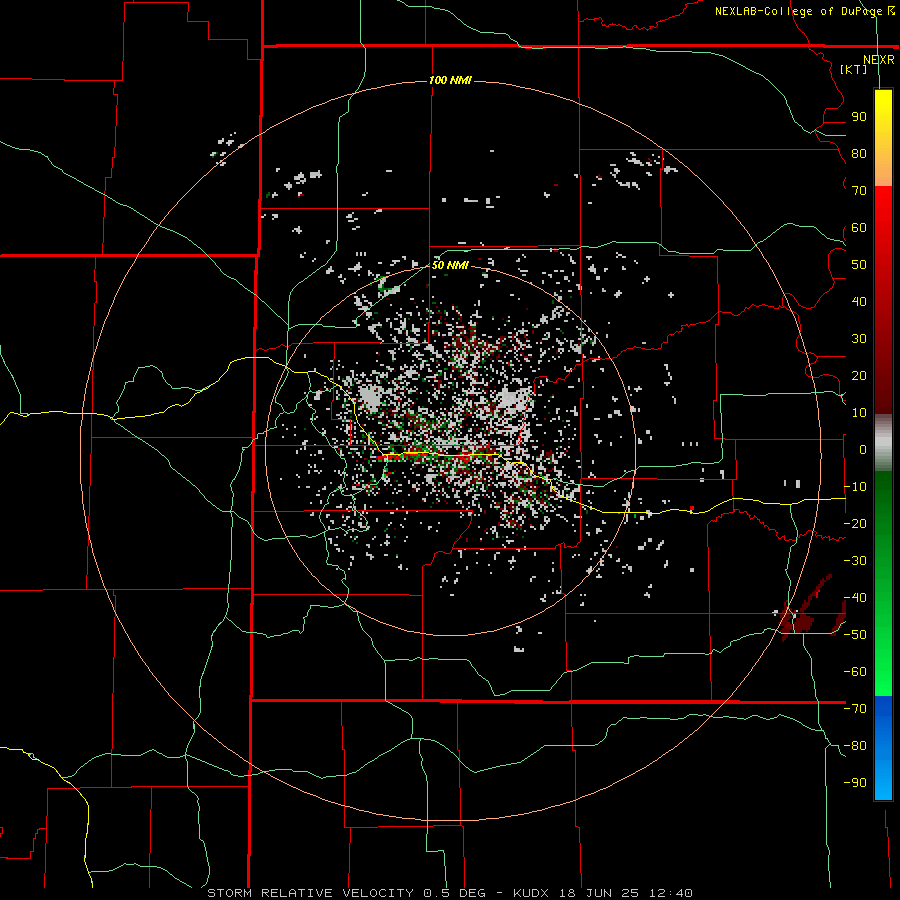Viewport: 900px width, 900px height.
Task: Click the "KUDX" radar site identifier
Action: [531, 893]
